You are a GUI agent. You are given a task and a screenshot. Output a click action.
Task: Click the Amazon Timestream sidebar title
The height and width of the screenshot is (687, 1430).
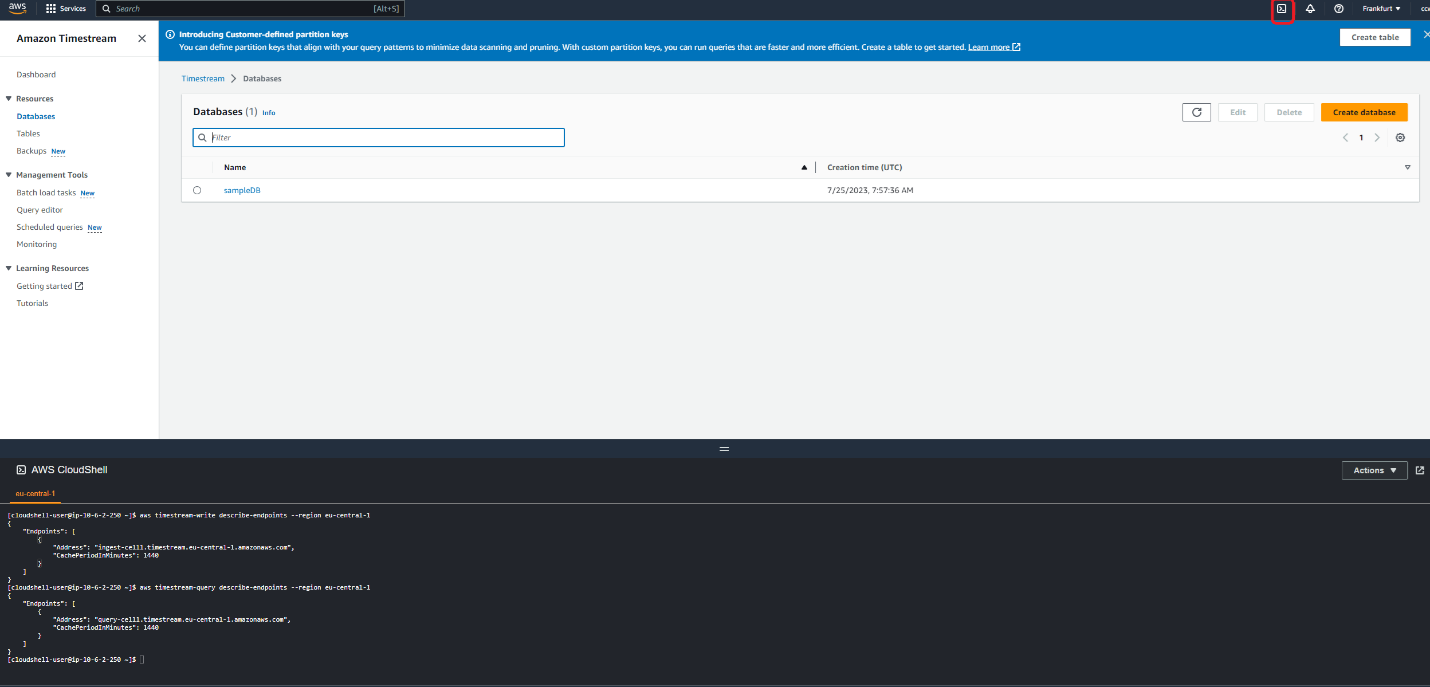click(x=66, y=38)
